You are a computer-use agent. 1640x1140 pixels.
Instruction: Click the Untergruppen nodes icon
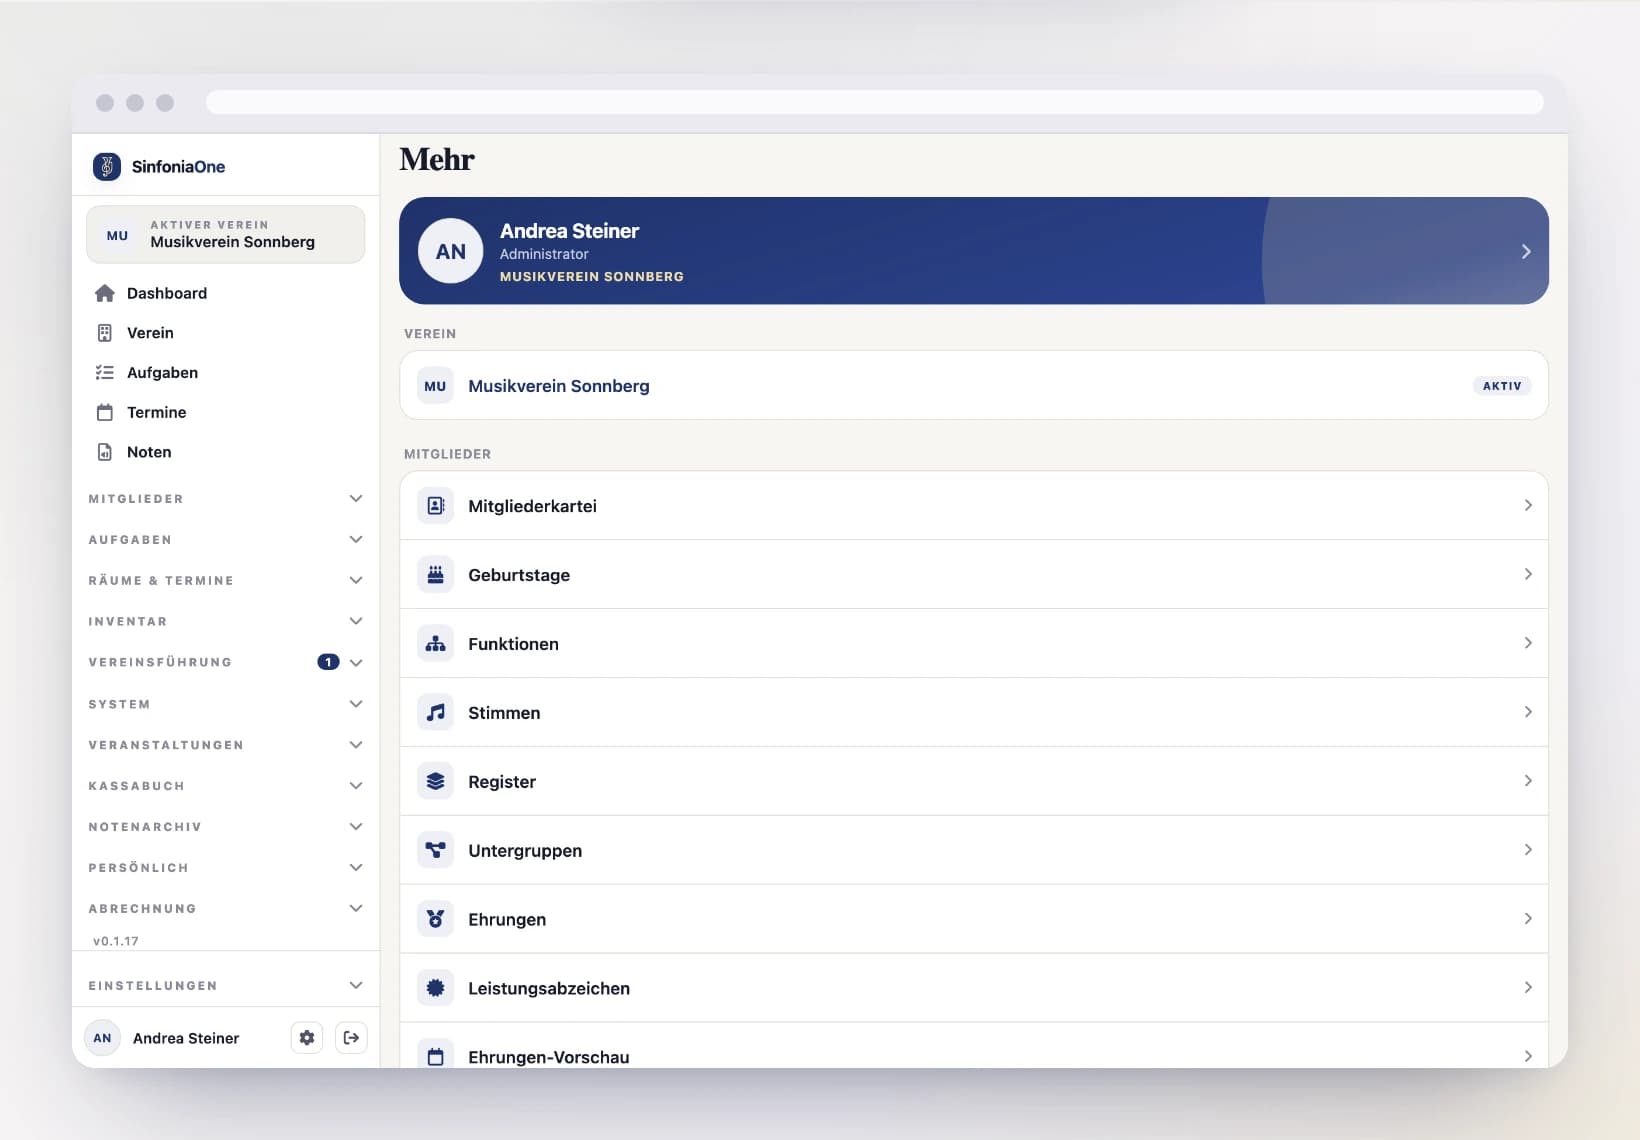(x=436, y=851)
